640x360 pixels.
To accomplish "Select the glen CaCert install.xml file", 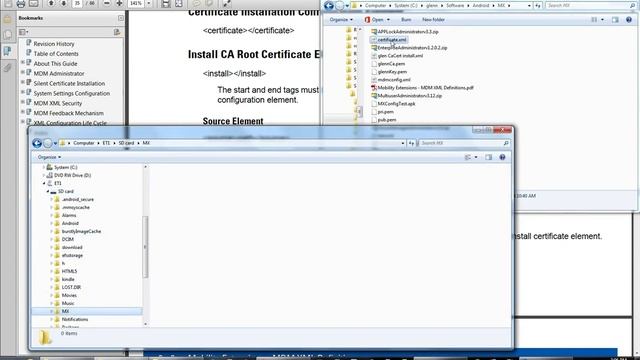I will pyautogui.click(x=397, y=56).
